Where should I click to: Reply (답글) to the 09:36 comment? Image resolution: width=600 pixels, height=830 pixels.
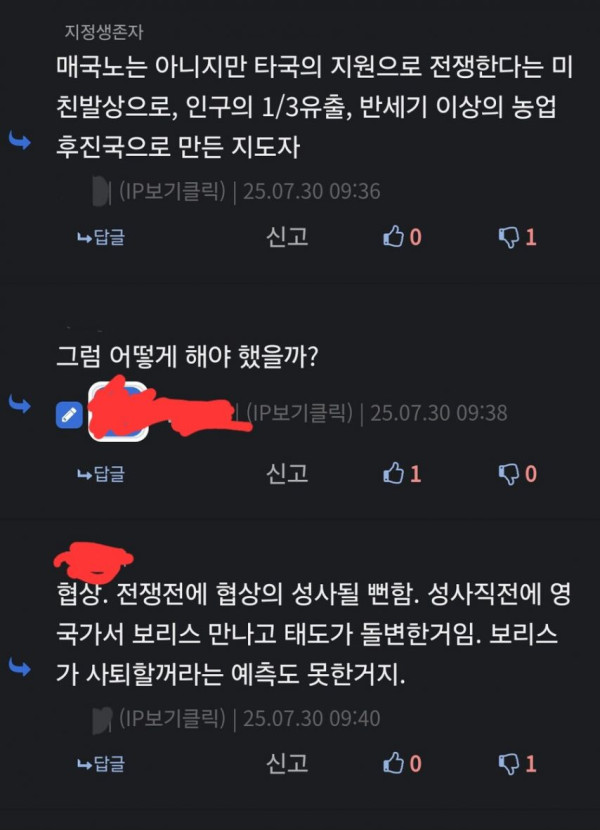click(101, 237)
